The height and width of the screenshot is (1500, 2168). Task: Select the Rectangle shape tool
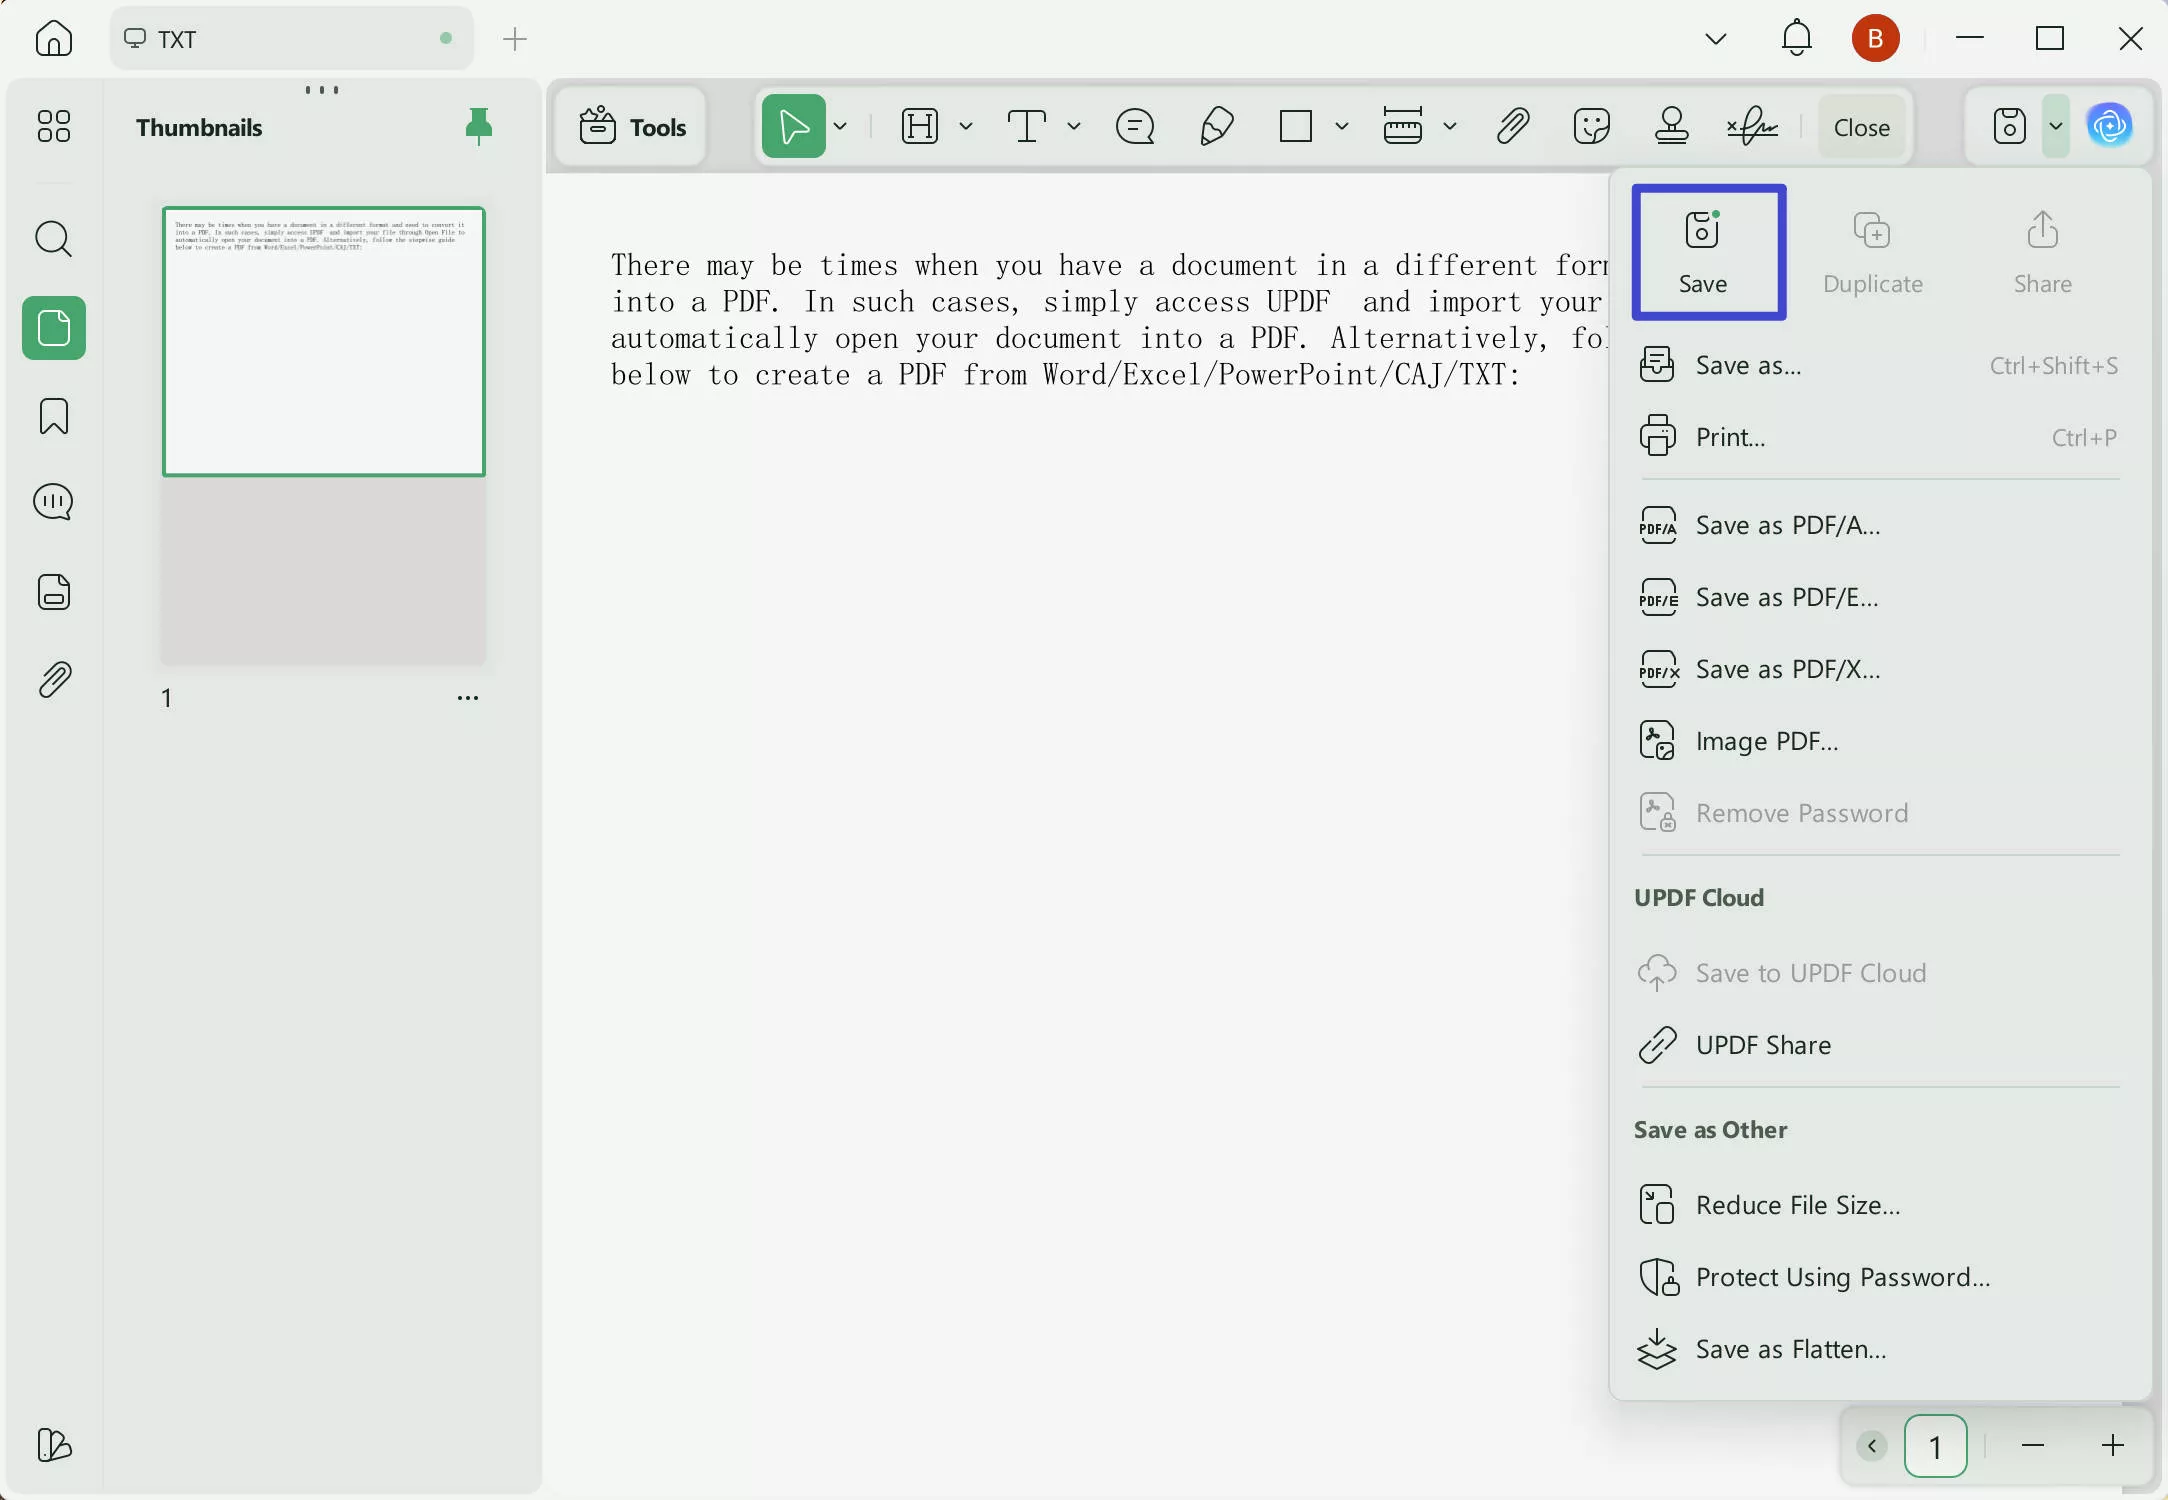(1294, 126)
